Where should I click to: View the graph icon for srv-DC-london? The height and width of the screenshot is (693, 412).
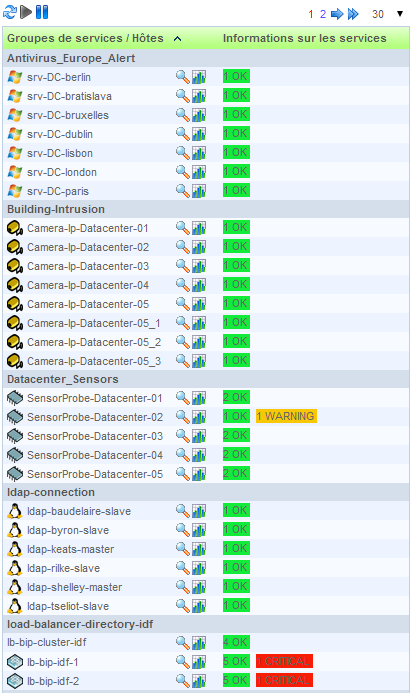click(199, 172)
